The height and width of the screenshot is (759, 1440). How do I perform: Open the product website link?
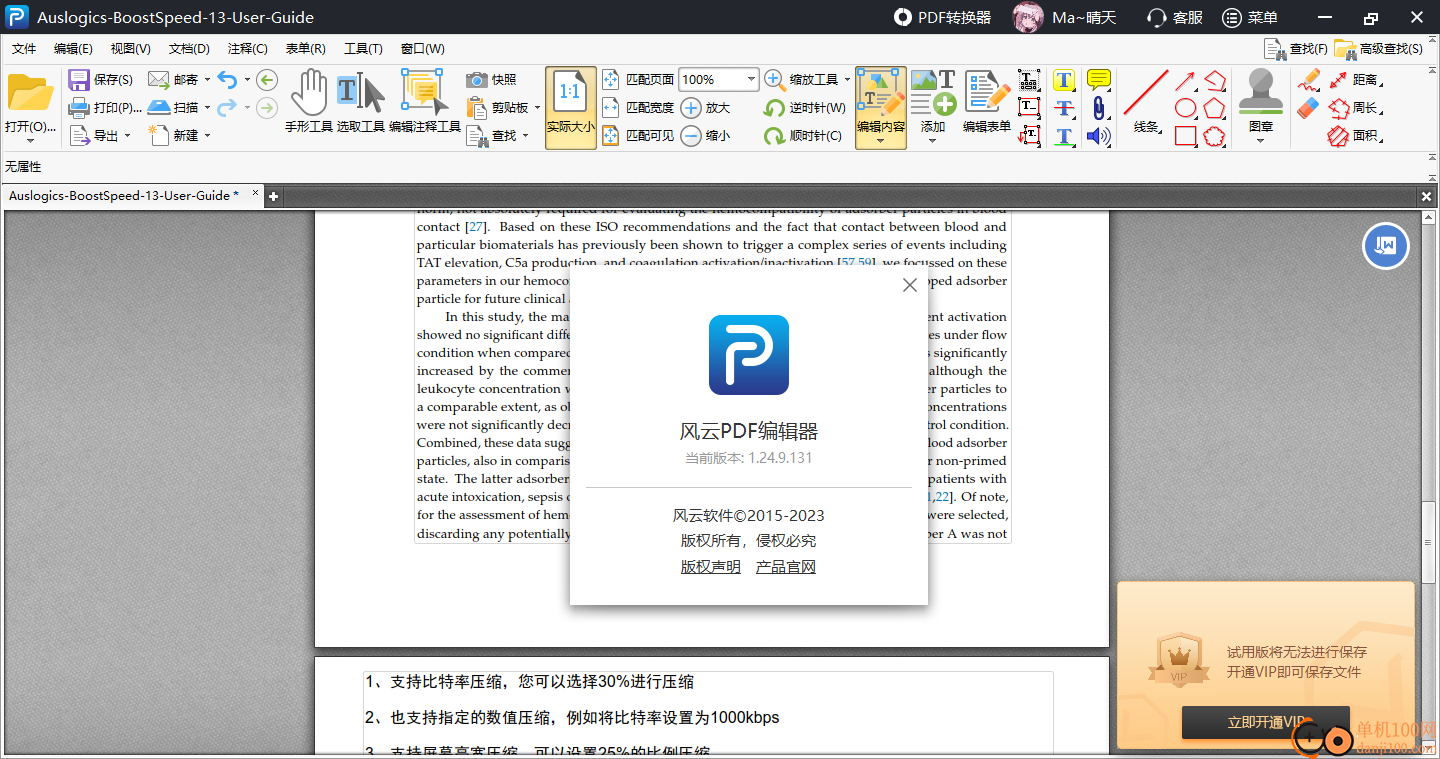(786, 567)
